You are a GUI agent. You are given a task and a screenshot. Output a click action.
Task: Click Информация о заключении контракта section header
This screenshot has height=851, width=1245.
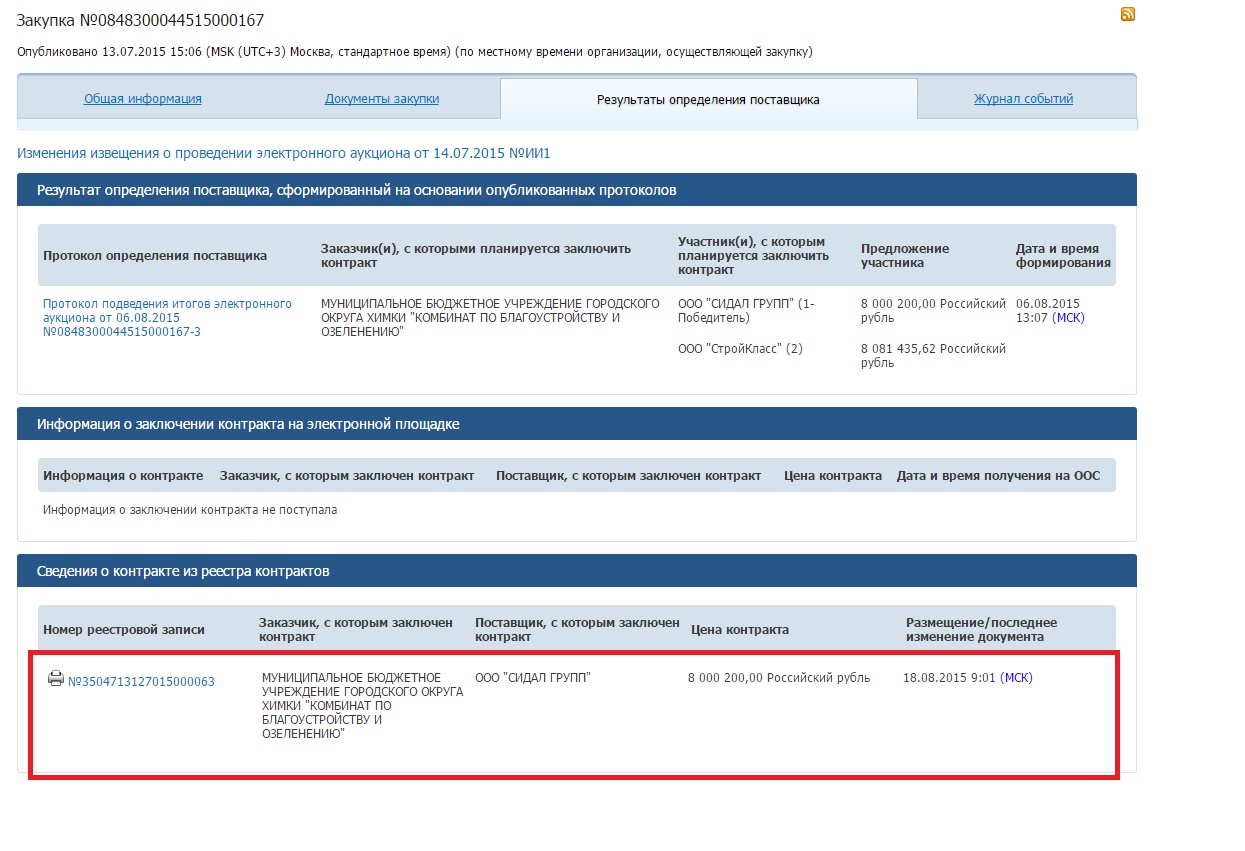[x=248, y=424]
